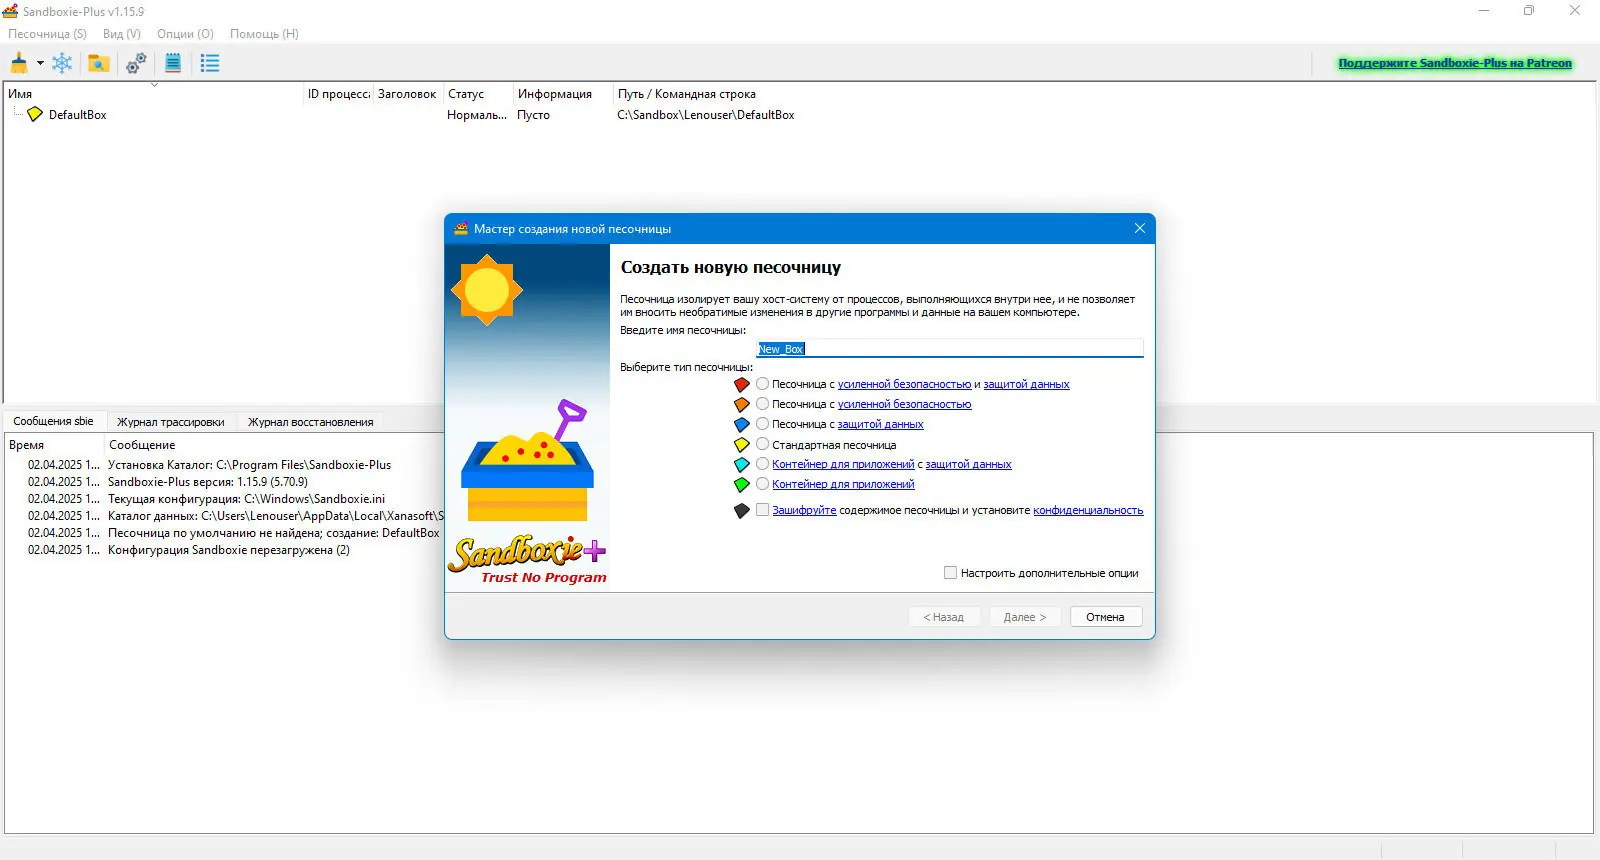Image resolution: width=1600 pixels, height=860 pixels.
Task: Click the log row Конфигурация Sandboxie перезагружена (2)
Action: [x=229, y=550]
